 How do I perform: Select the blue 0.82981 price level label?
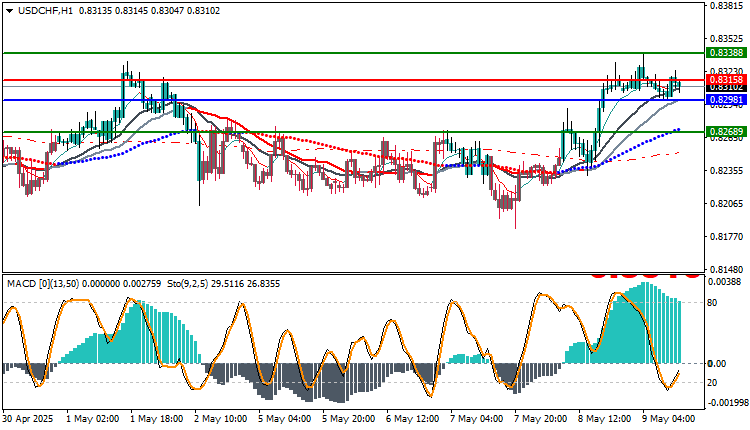coord(726,100)
